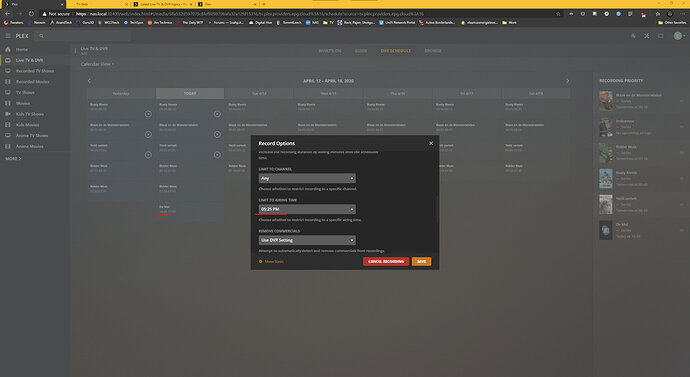Open Movies library in sidebar
This screenshot has height=377, width=690.
pos(23,103)
